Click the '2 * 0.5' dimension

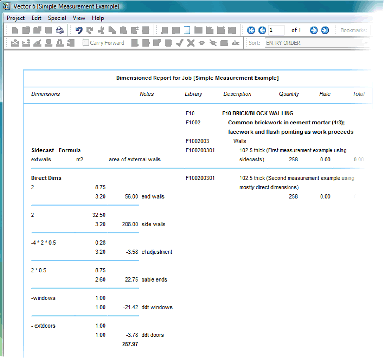tap(39, 270)
